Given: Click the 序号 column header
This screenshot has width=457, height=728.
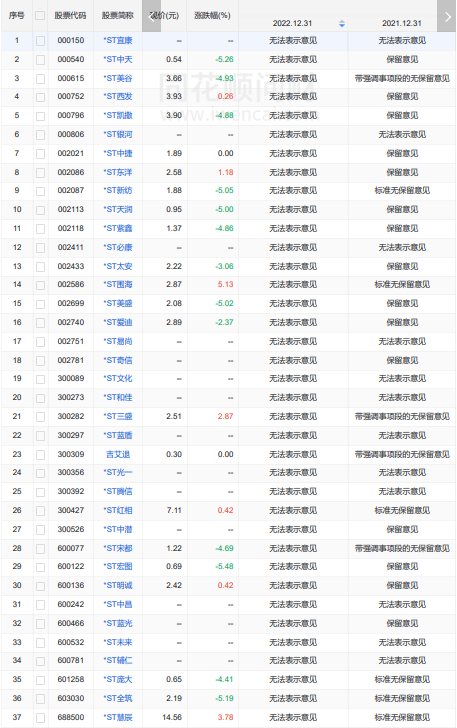Looking at the screenshot, I should 17,15.
